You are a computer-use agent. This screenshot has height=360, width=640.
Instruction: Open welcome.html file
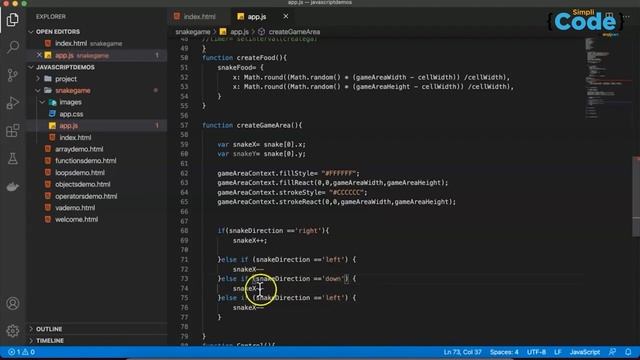coord(76,220)
